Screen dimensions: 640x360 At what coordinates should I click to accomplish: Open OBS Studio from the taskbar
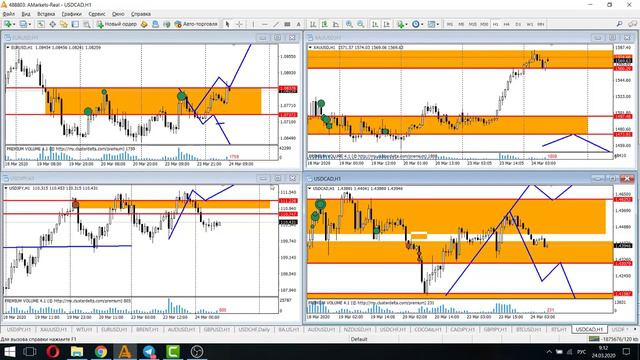click(197, 351)
